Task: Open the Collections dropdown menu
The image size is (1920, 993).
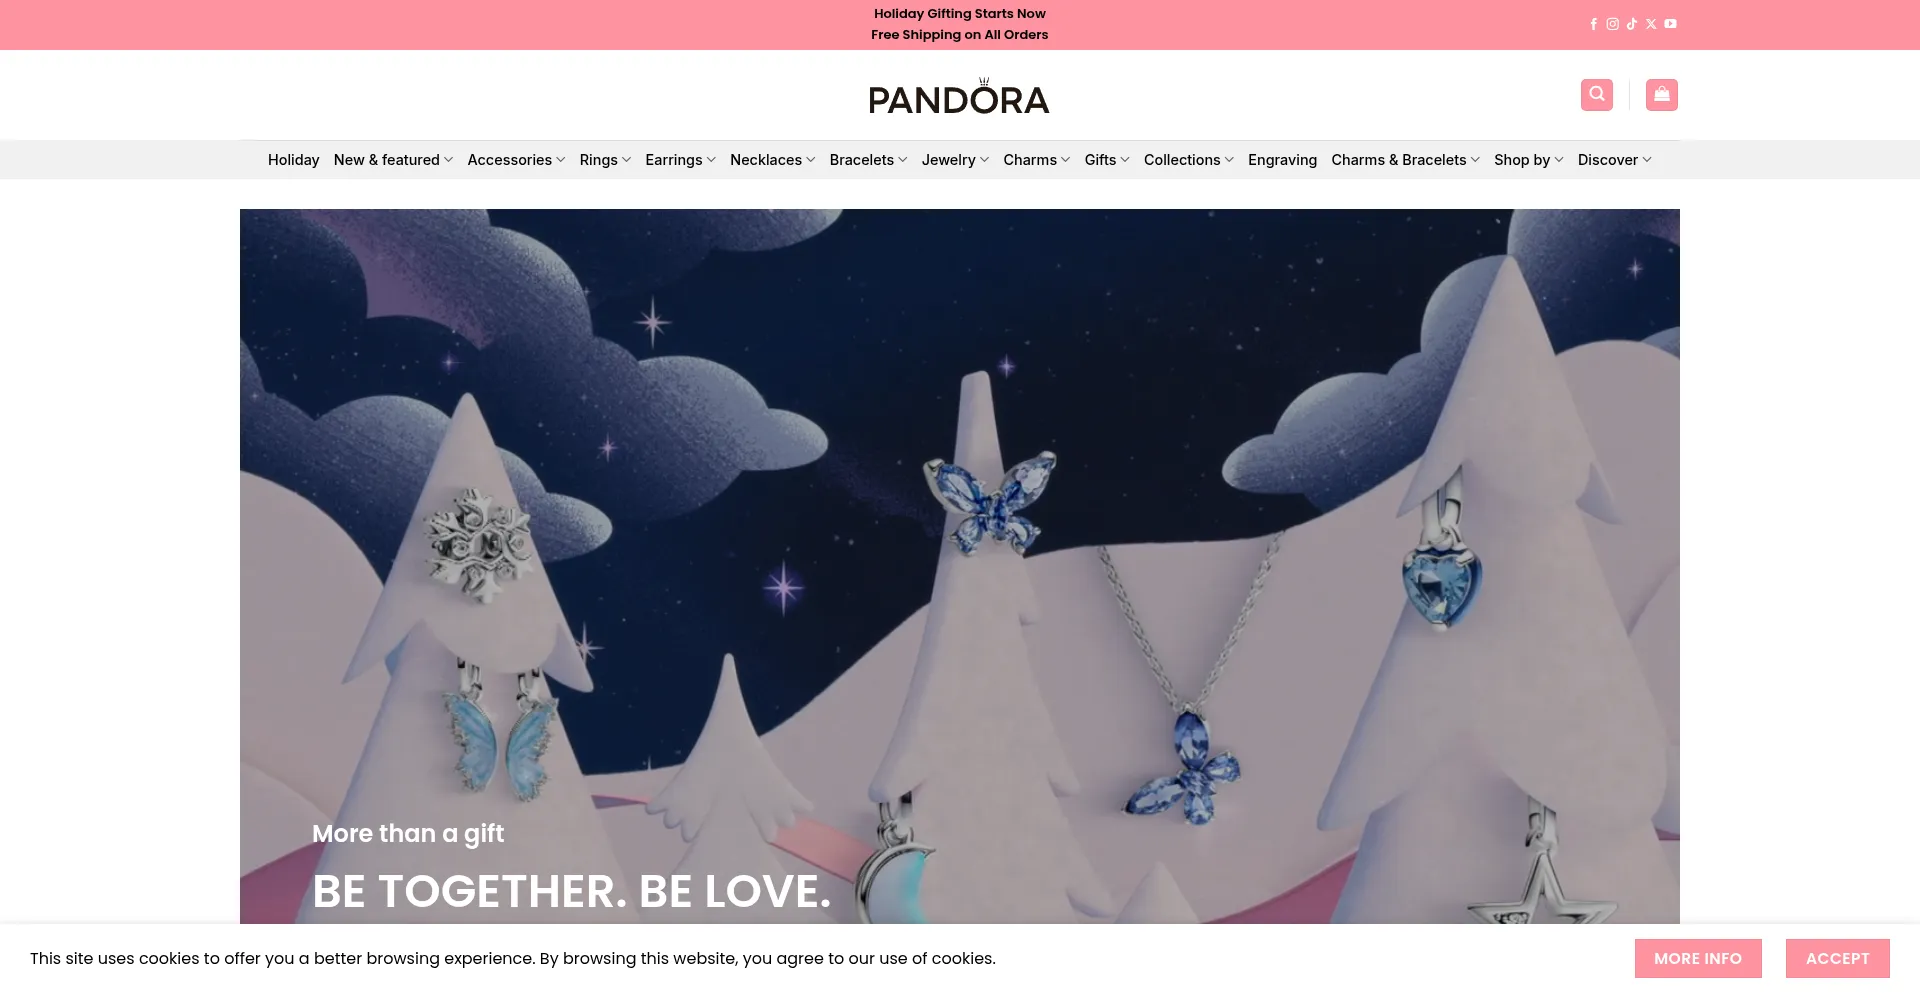Action: click(1188, 160)
